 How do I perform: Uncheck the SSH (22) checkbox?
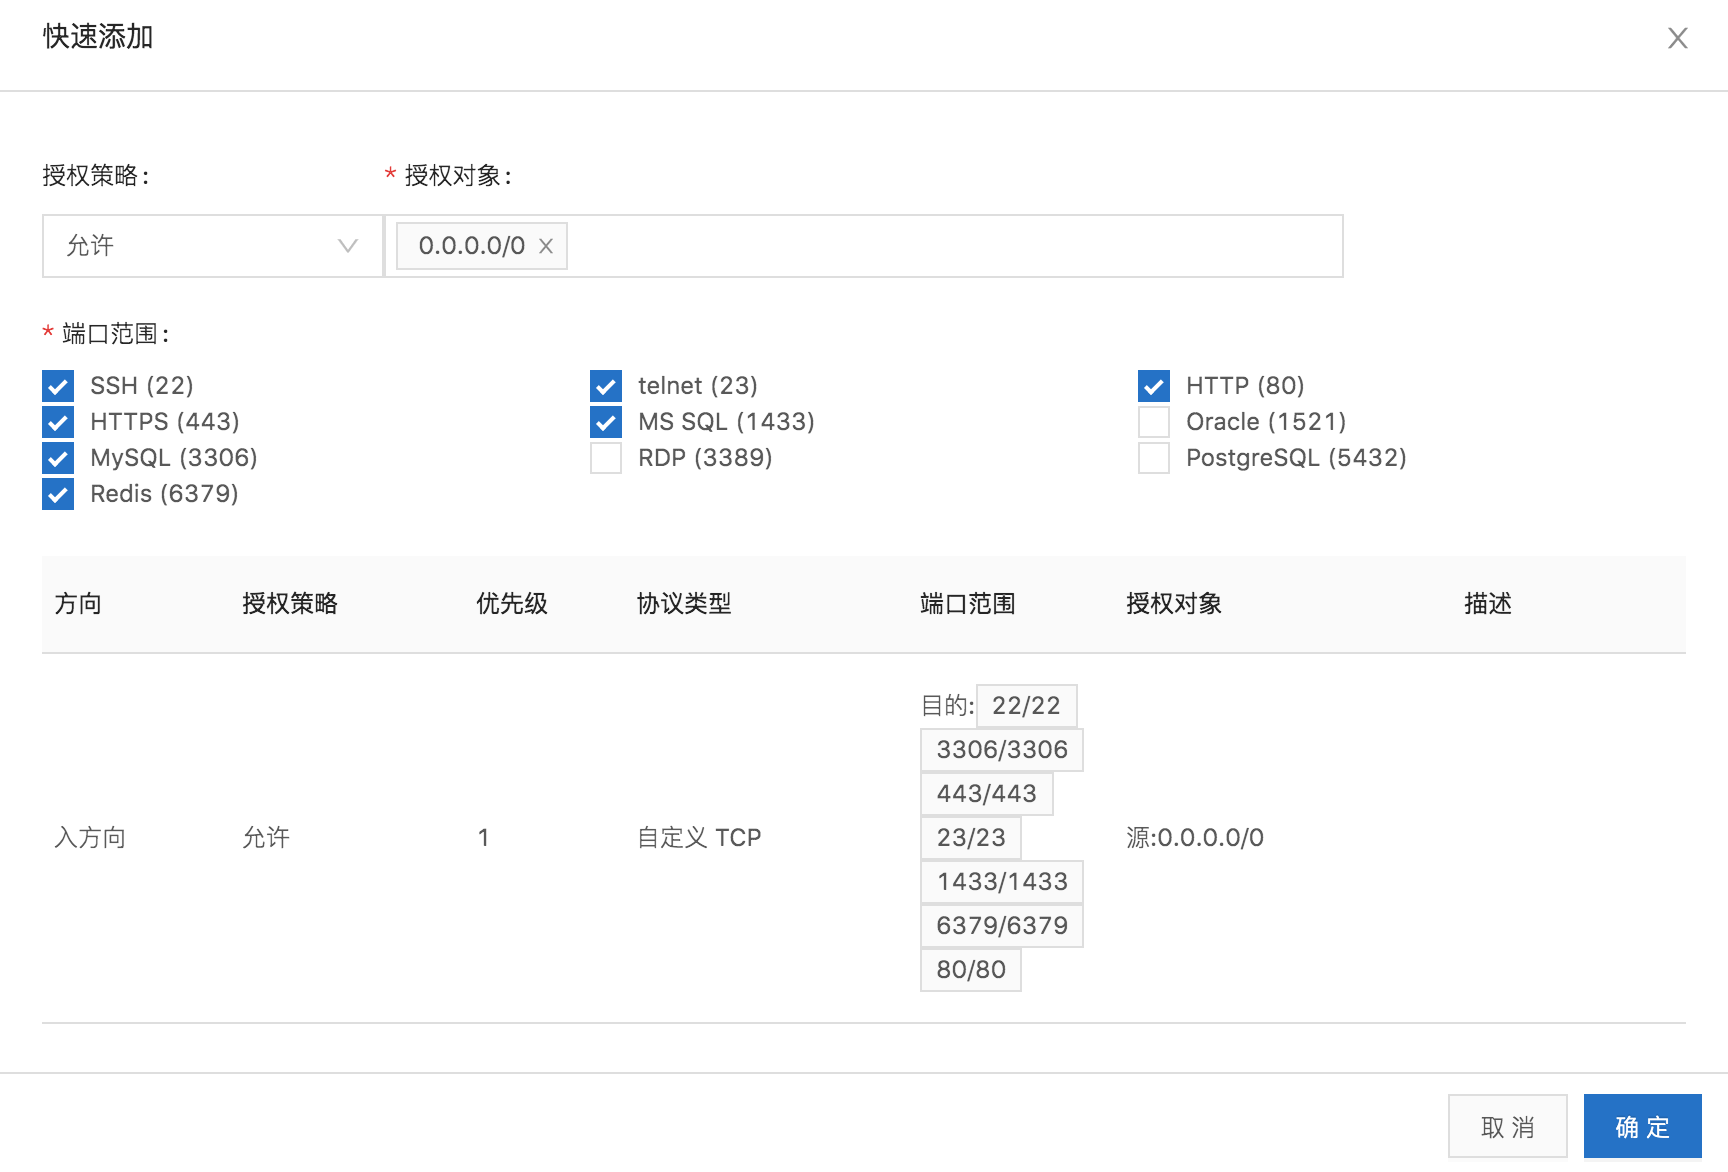pos(58,386)
